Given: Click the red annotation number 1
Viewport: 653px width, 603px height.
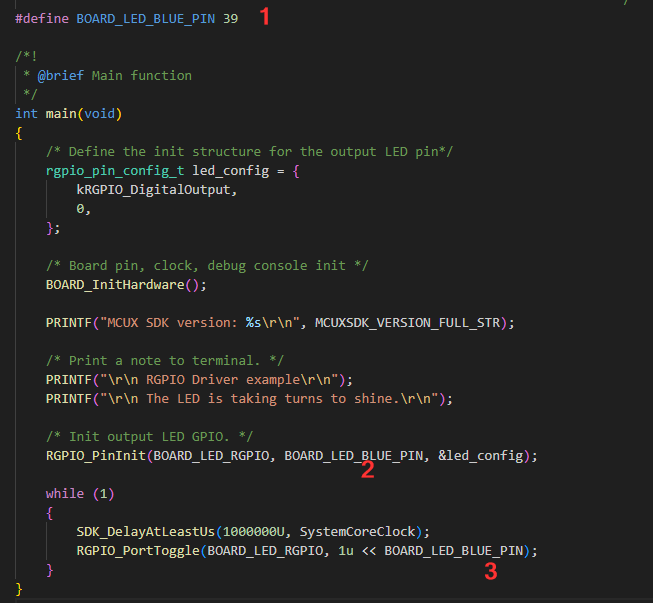Looking at the screenshot, I should [x=264, y=17].
